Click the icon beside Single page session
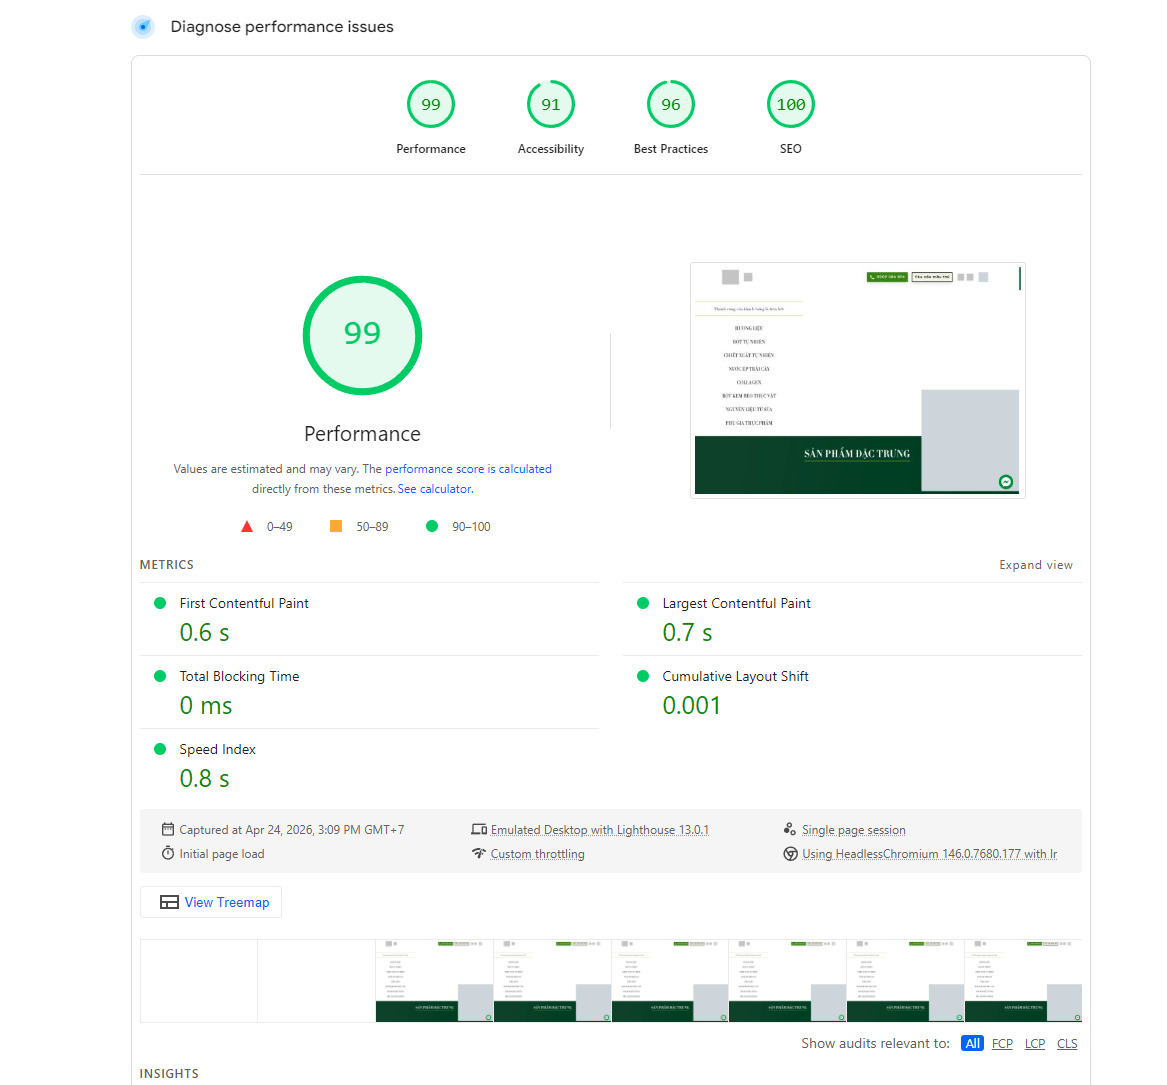This screenshot has height=1085, width=1167. pyautogui.click(x=790, y=829)
